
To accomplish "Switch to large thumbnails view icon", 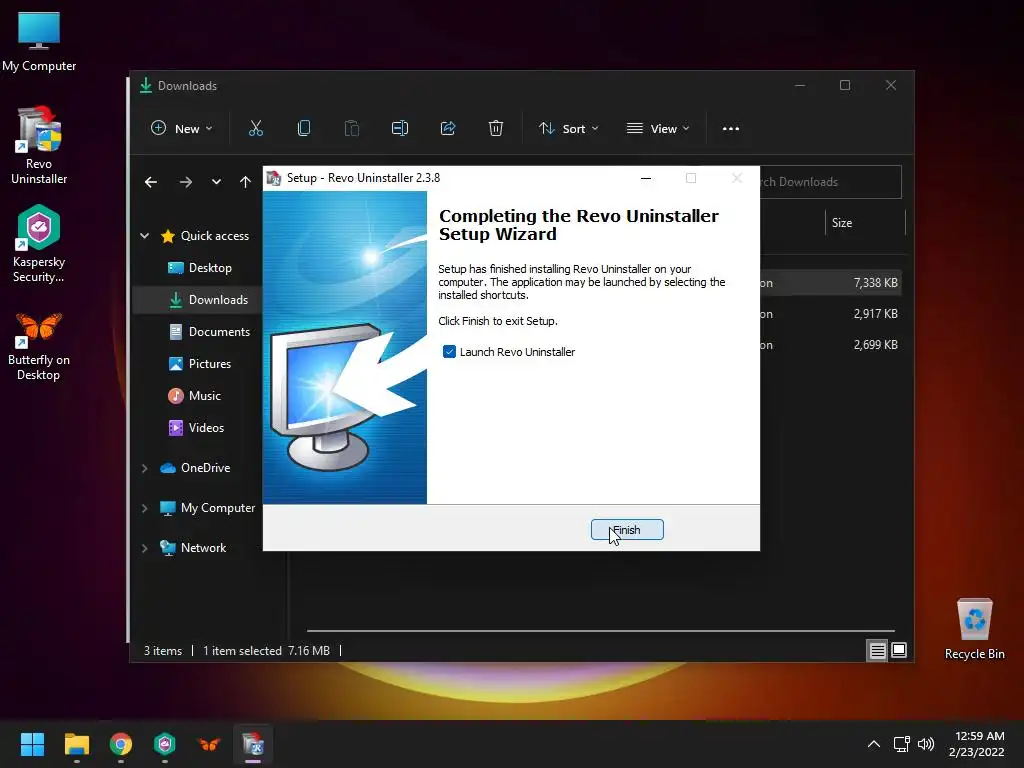I will tap(899, 650).
